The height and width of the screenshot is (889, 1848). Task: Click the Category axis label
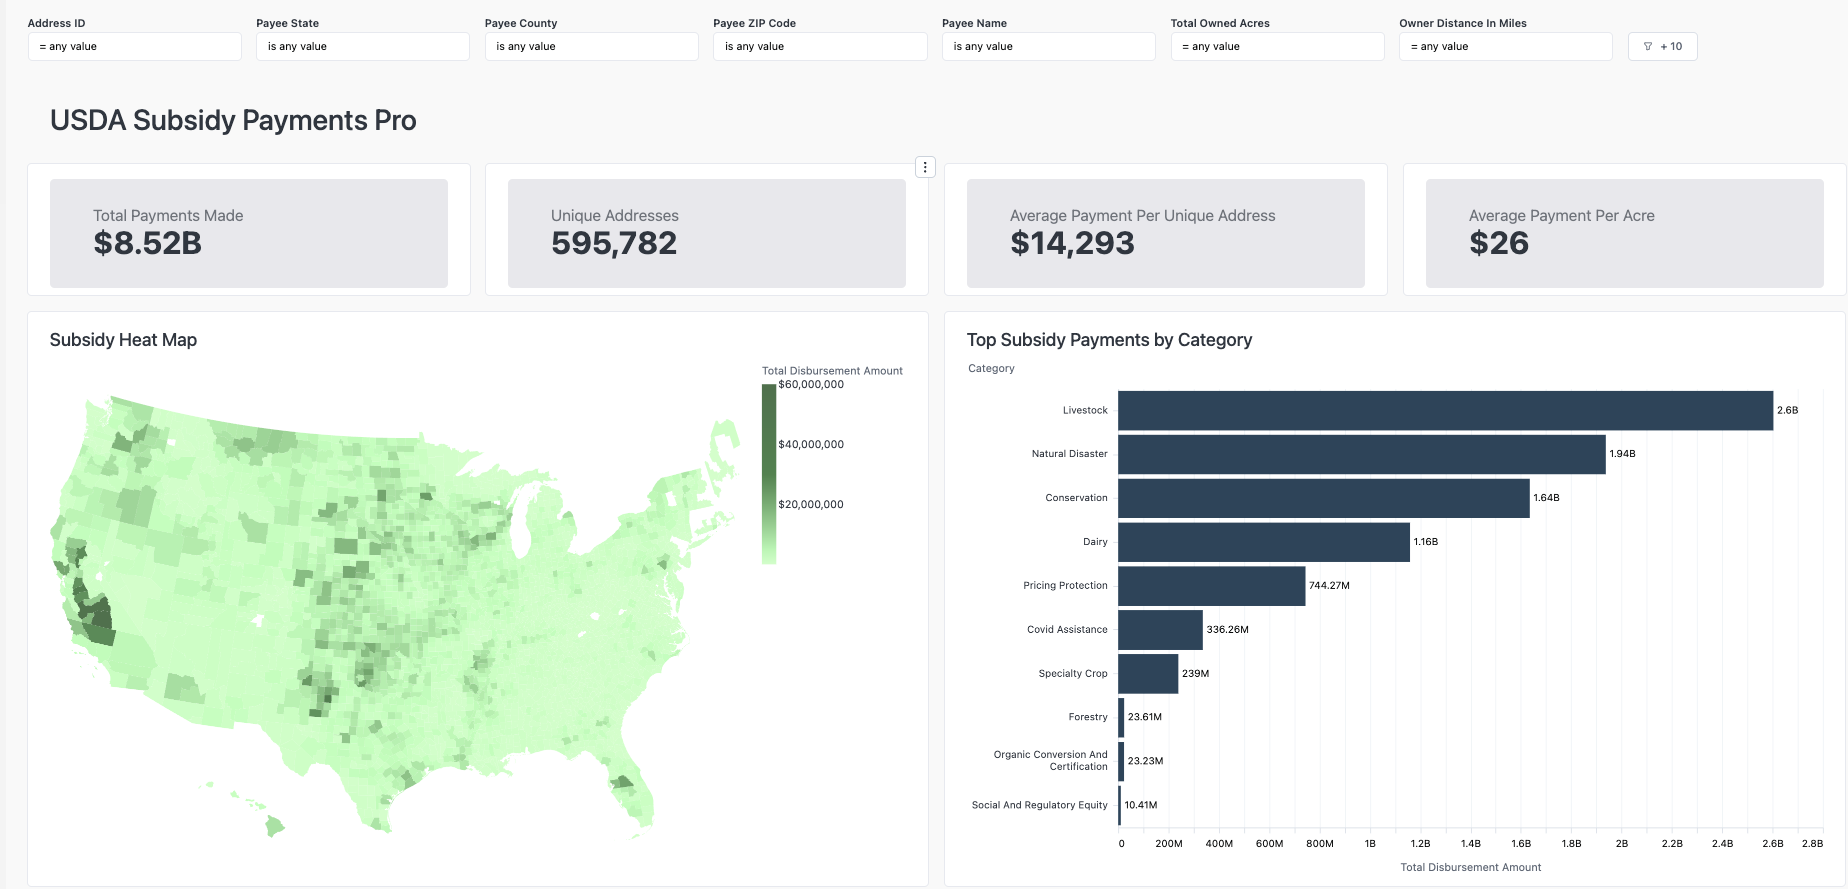(991, 369)
